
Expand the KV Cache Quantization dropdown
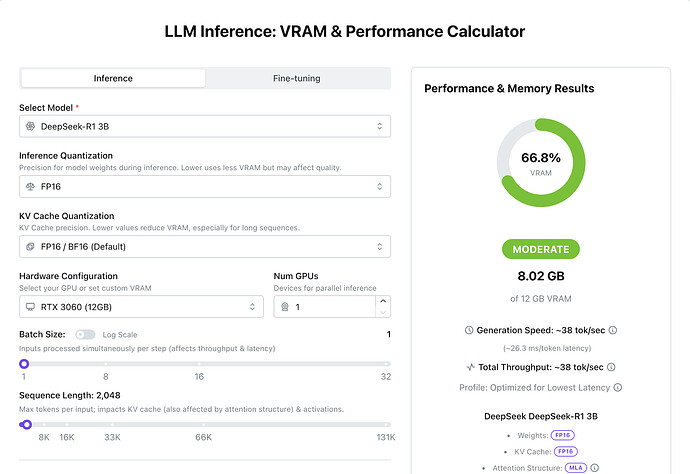click(x=204, y=246)
